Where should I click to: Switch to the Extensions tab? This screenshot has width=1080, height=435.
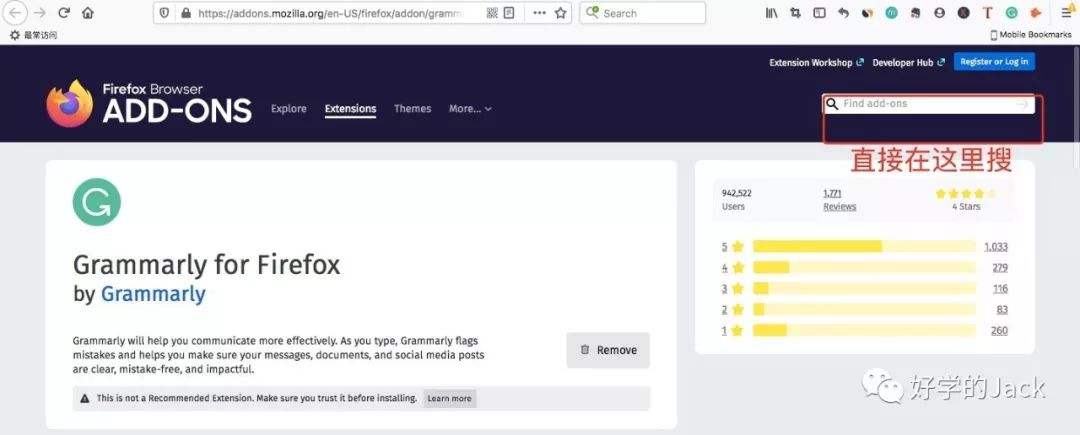point(350,109)
